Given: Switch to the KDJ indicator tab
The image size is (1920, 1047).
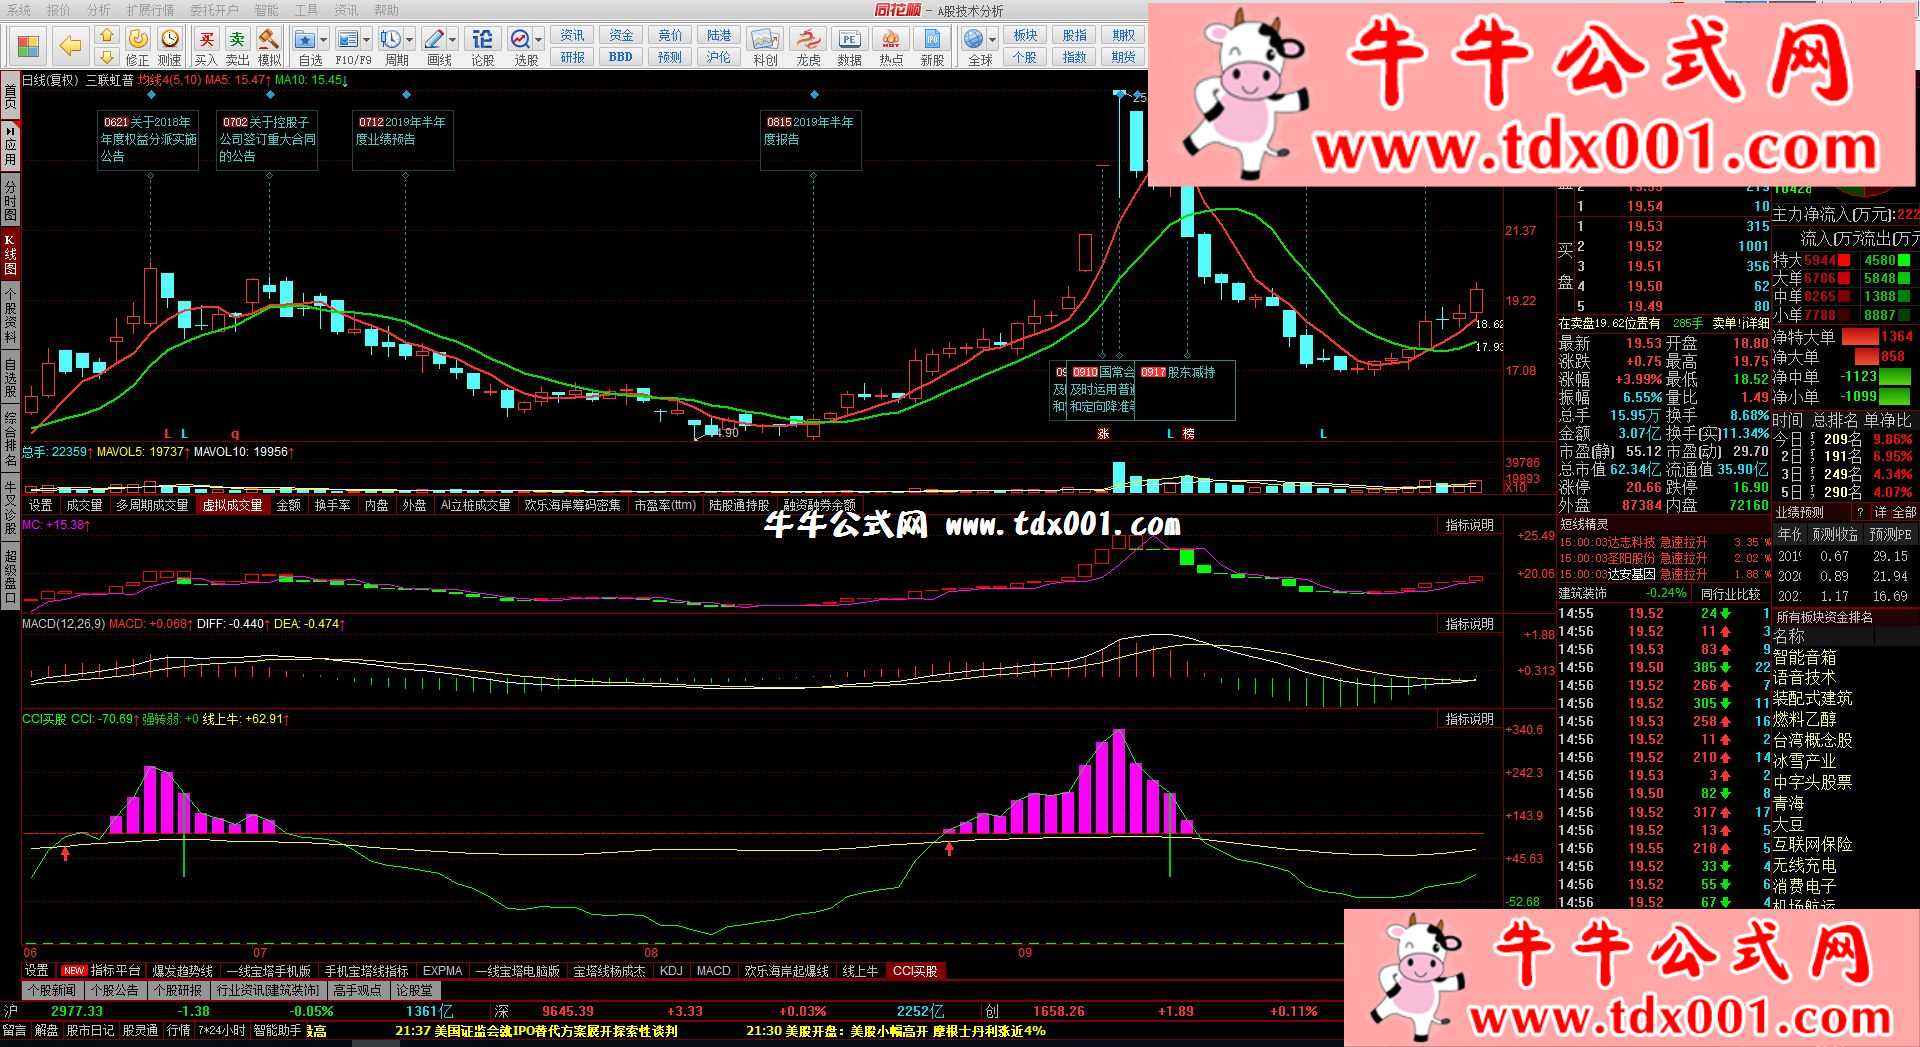Looking at the screenshot, I should (x=671, y=971).
